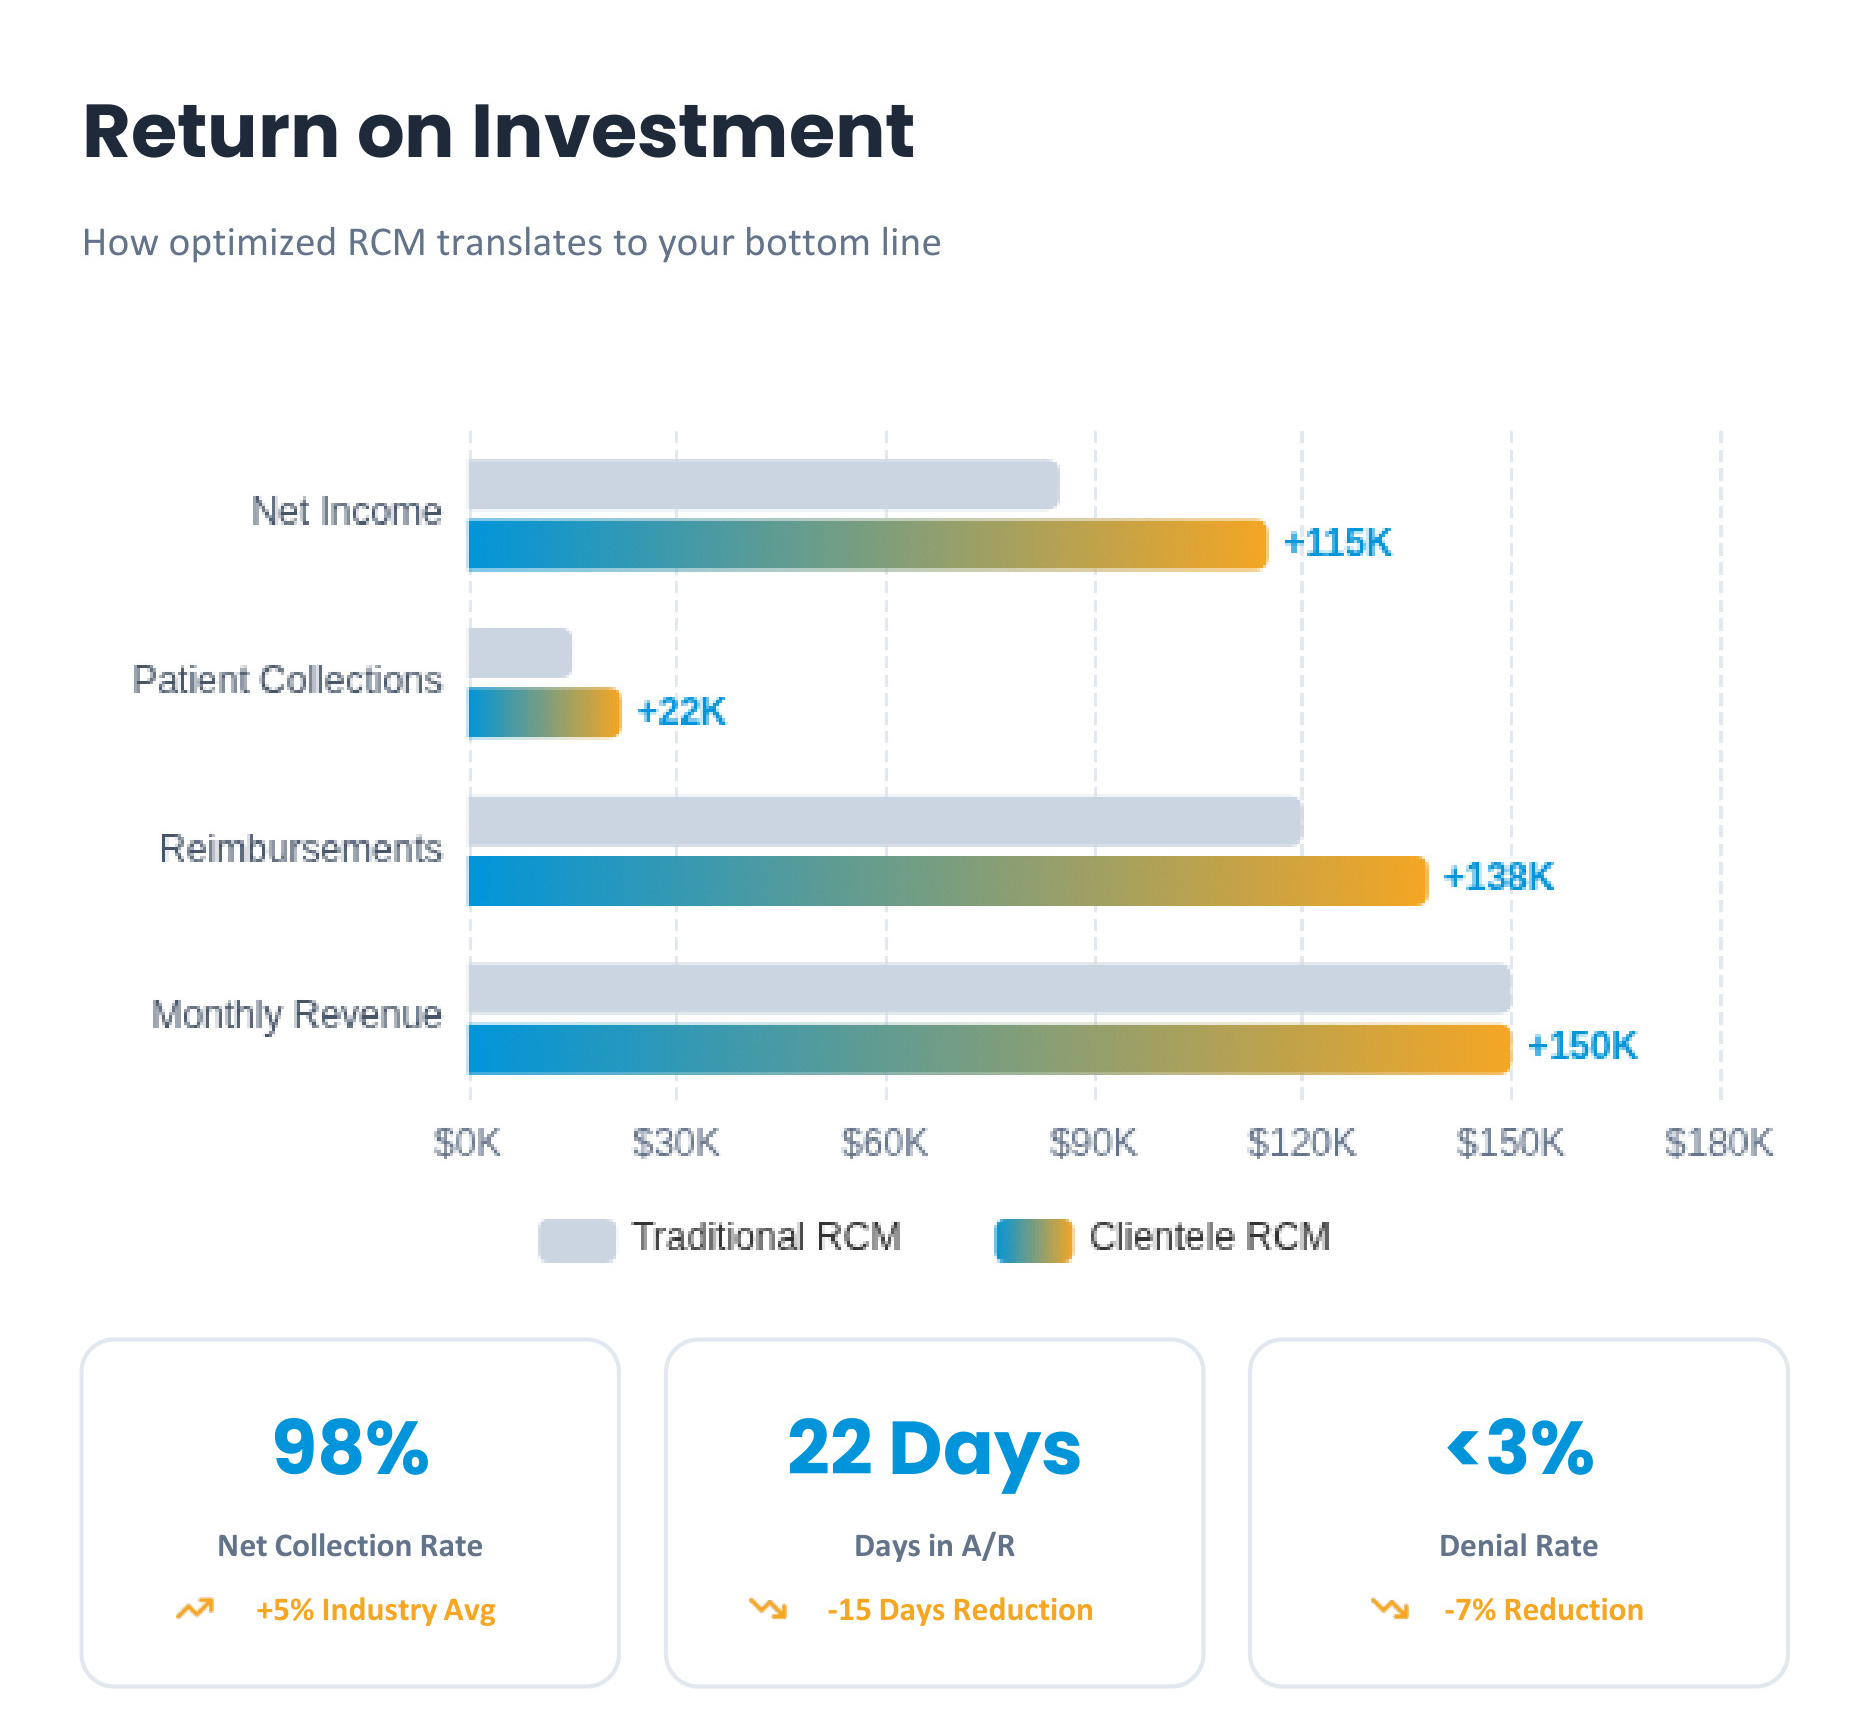Select the Net Income gradient bar

(x=867, y=545)
